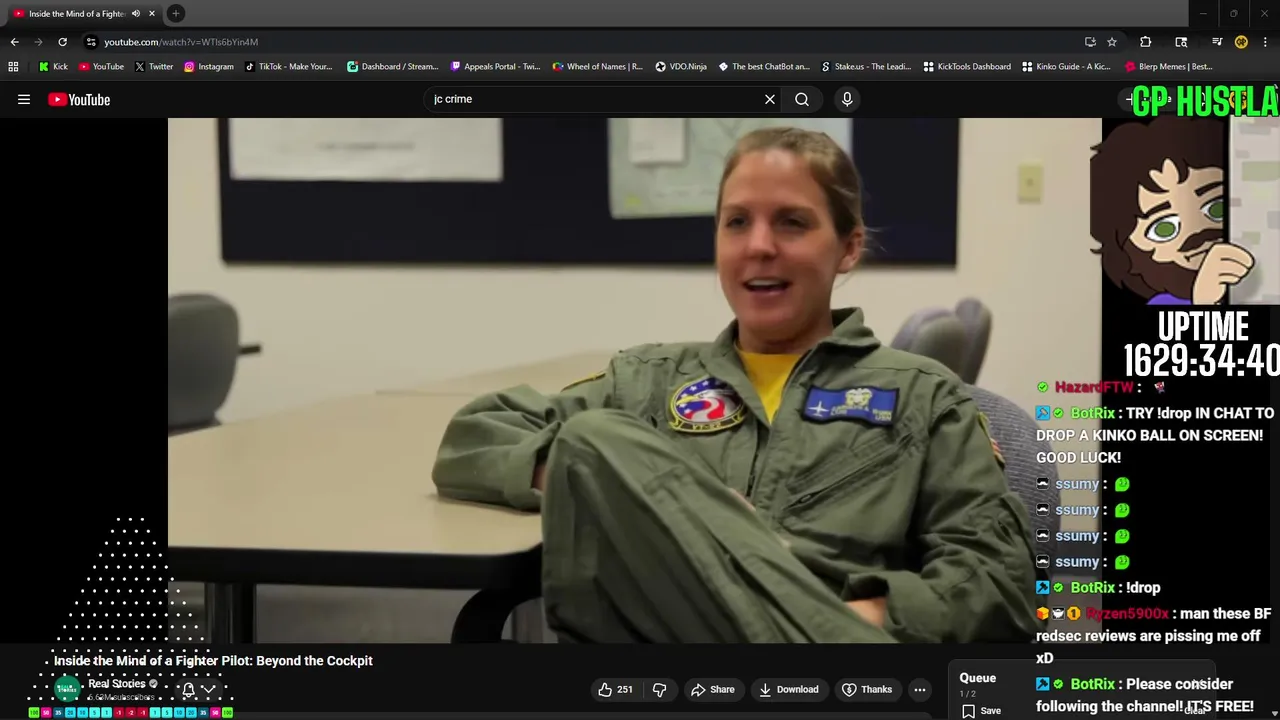The height and width of the screenshot is (720, 1280).
Task: Toggle the notification bell for Real Stories
Action: pyautogui.click(x=188, y=689)
